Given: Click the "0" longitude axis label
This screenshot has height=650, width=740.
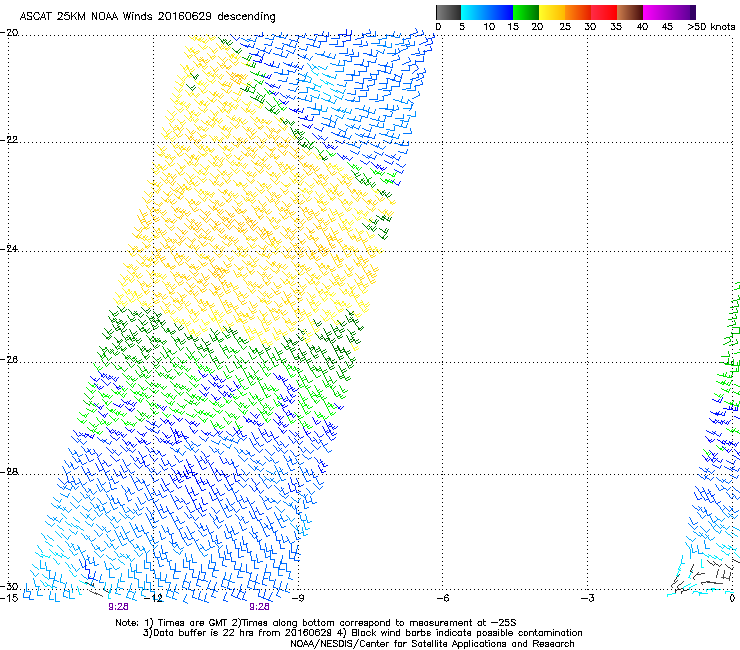Looking at the screenshot, I should pos(732,598).
